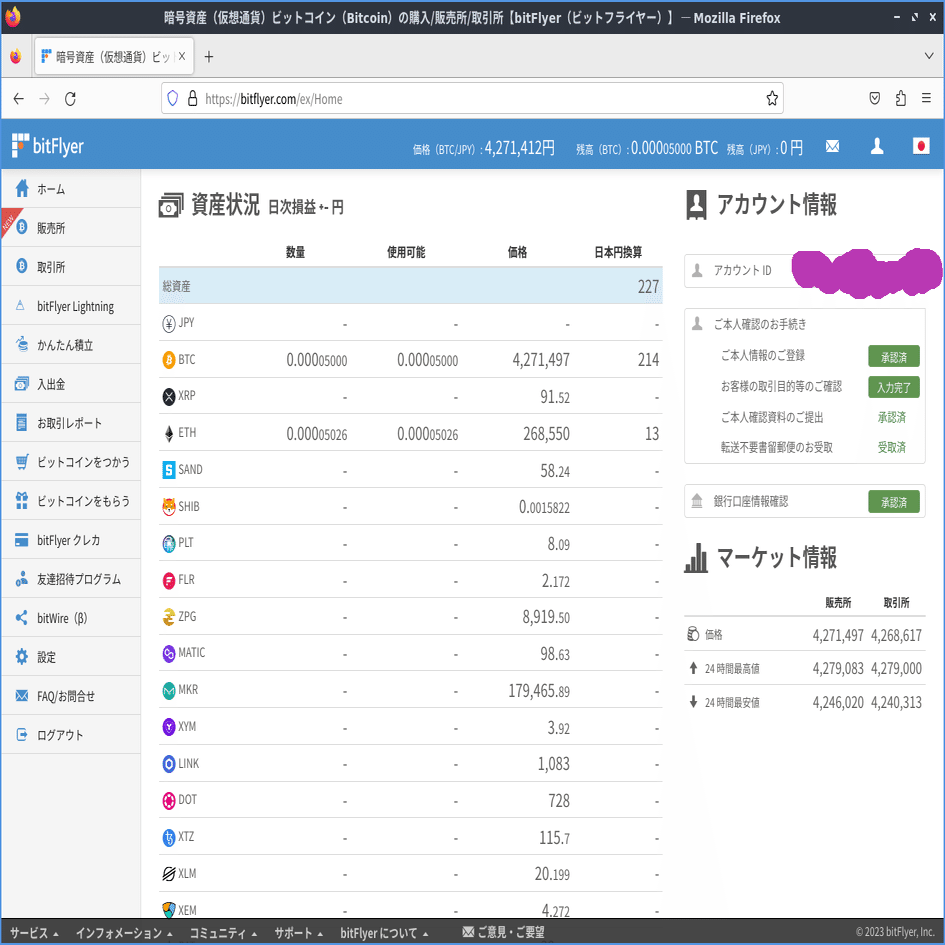Open a new browser tab
The image size is (945, 945).
[209, 57]
